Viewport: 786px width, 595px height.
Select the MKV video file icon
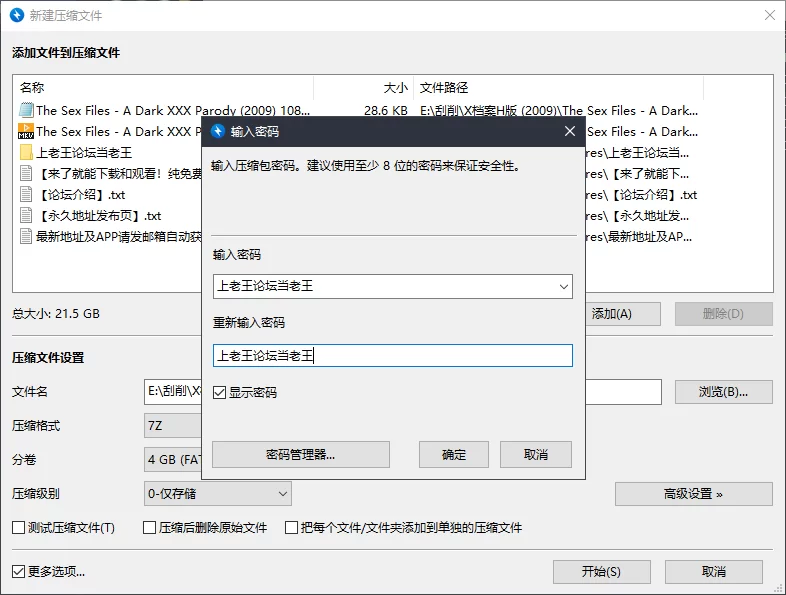click(26, 131)
